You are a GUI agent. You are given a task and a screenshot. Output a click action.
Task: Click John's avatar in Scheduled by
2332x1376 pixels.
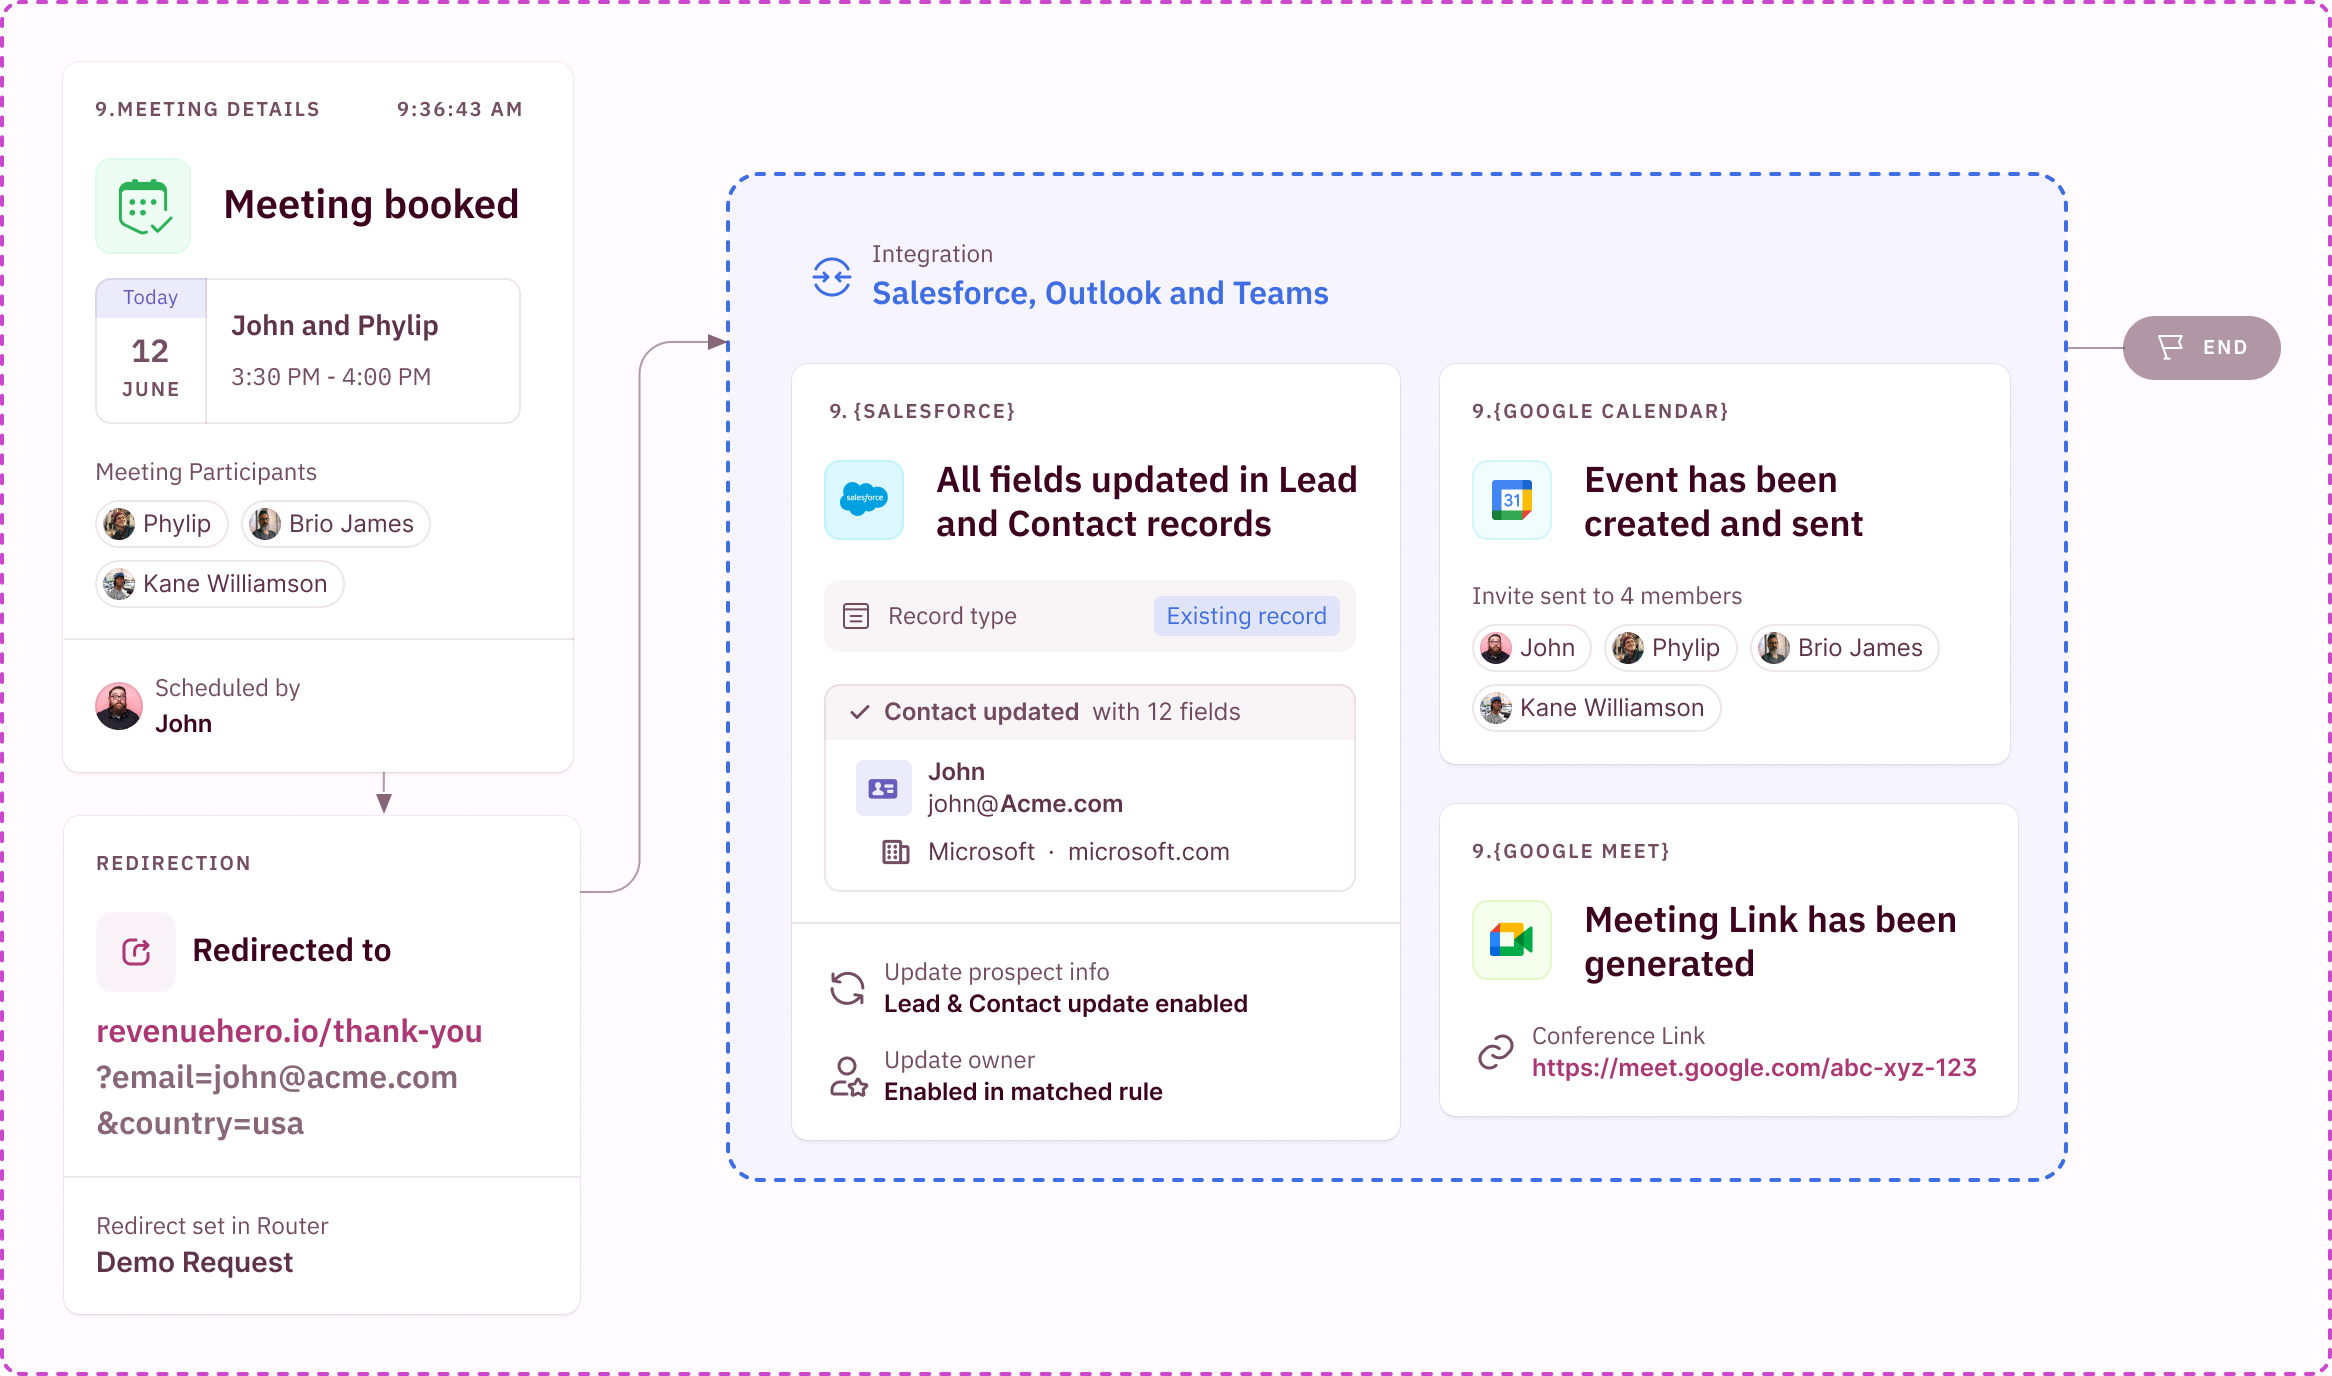[119, 706]
